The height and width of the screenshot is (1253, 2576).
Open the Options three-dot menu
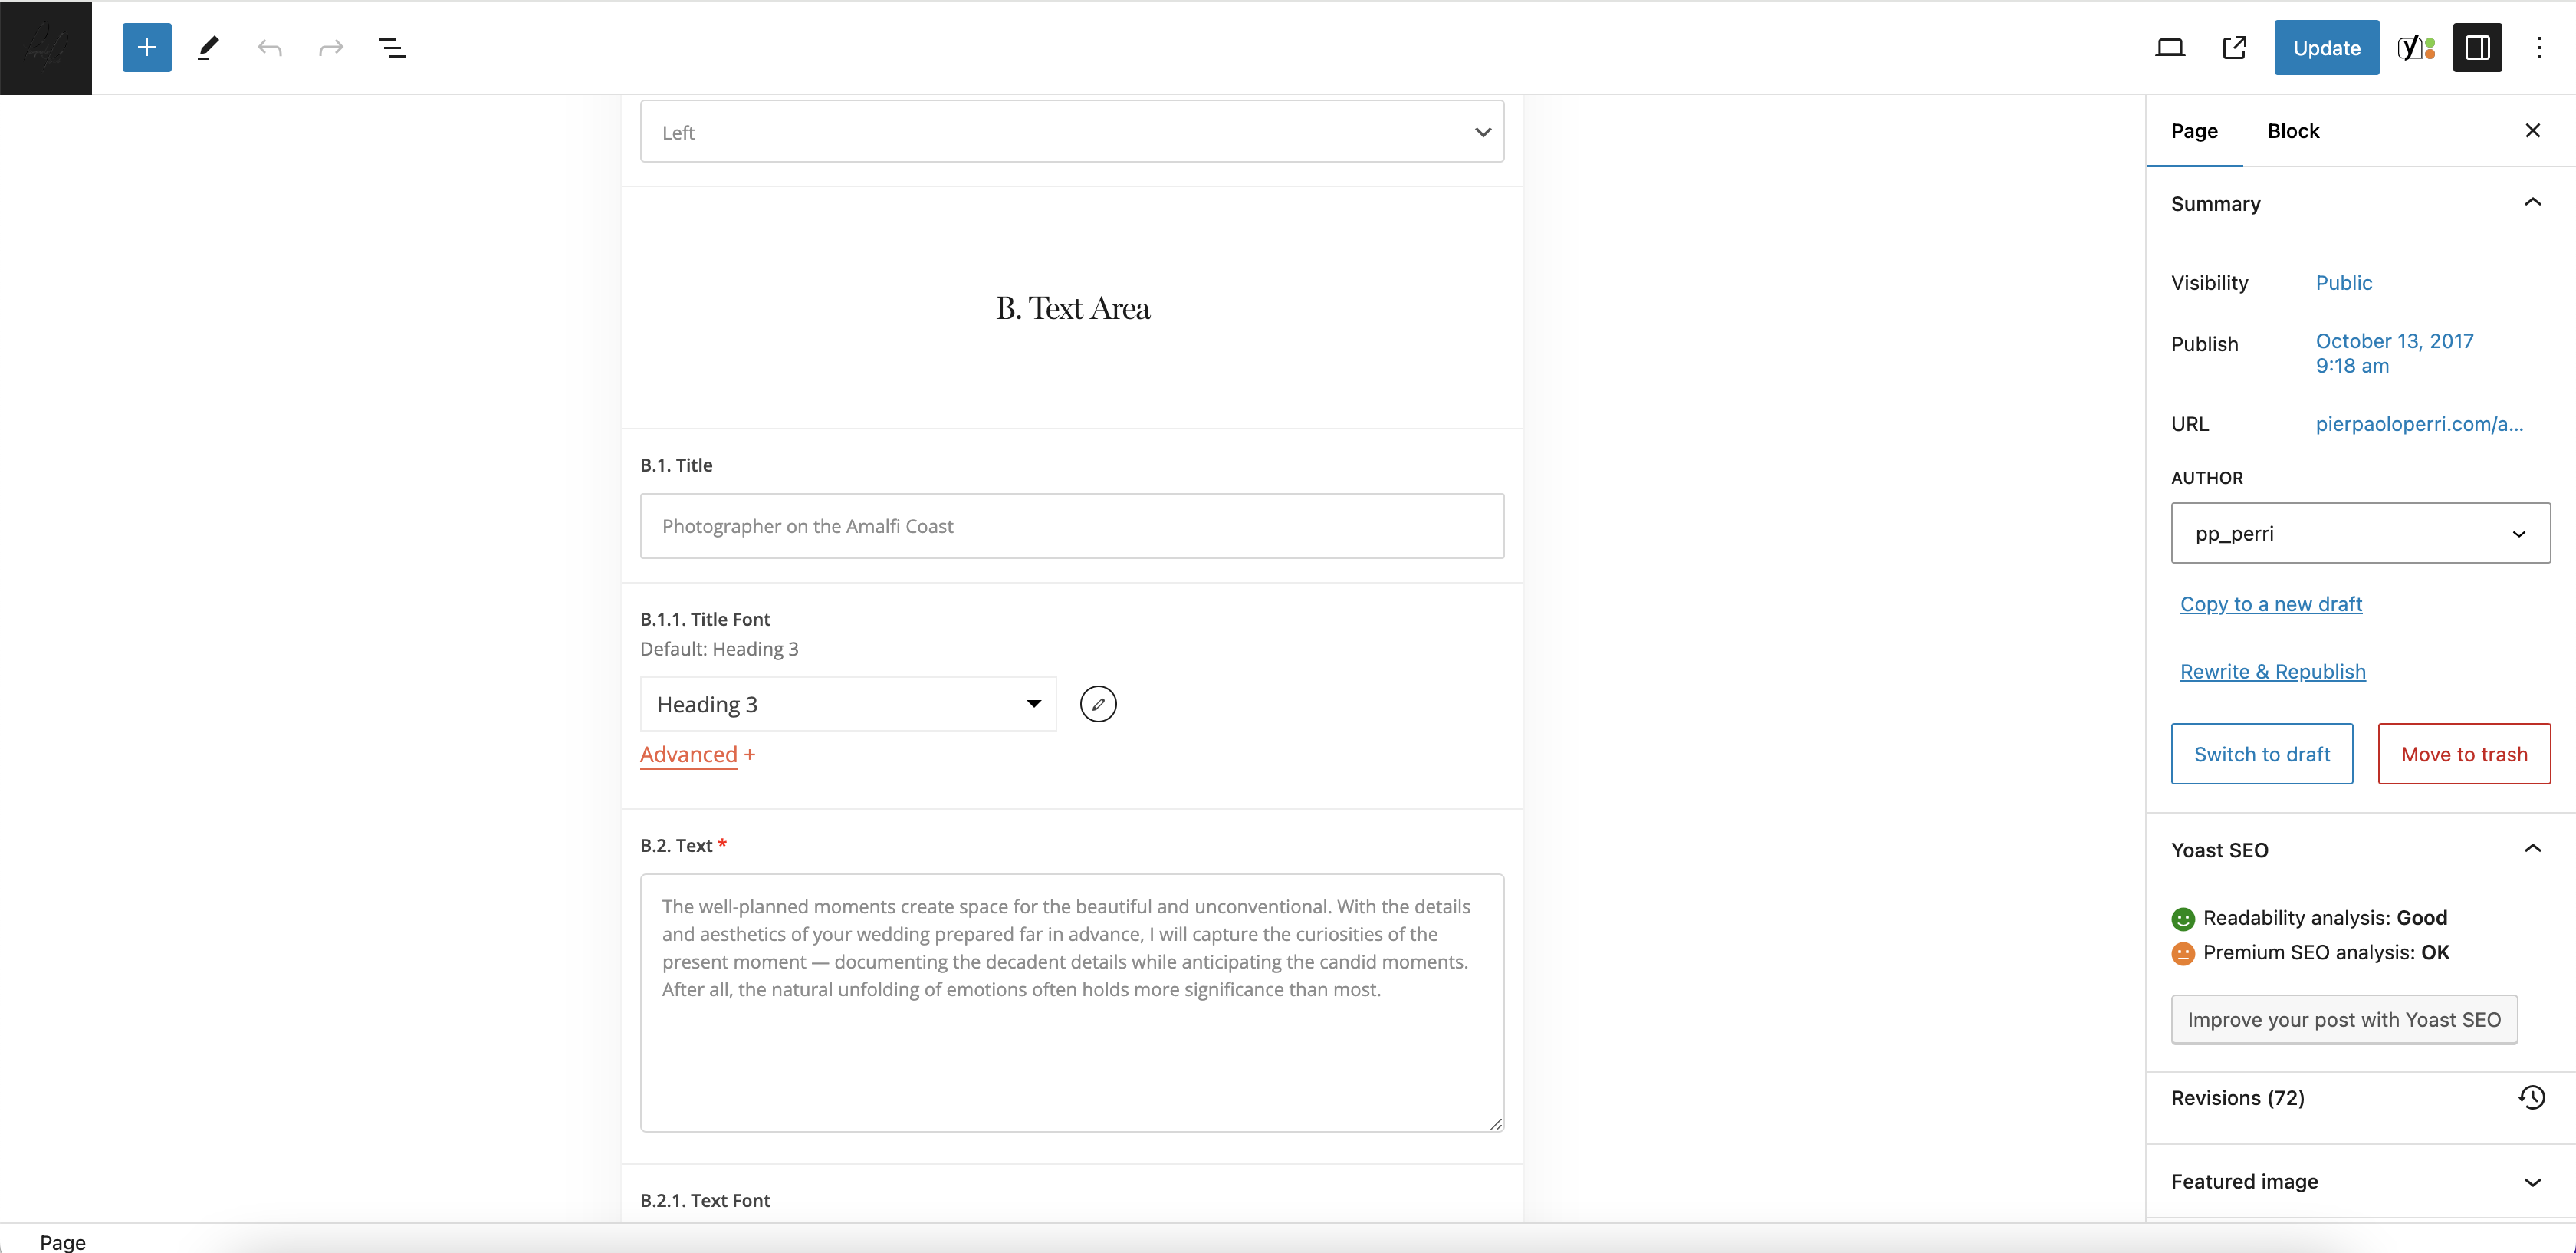click(2539, 47)
